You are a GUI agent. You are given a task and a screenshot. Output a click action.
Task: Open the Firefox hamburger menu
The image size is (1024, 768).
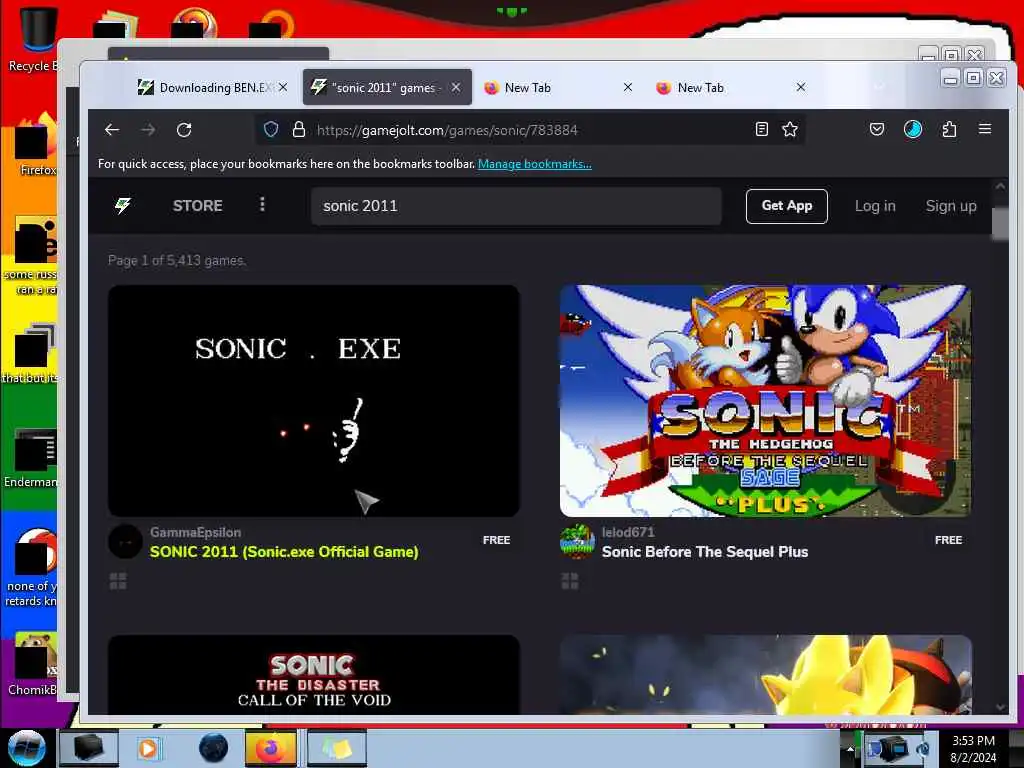[x=985, y=129]
